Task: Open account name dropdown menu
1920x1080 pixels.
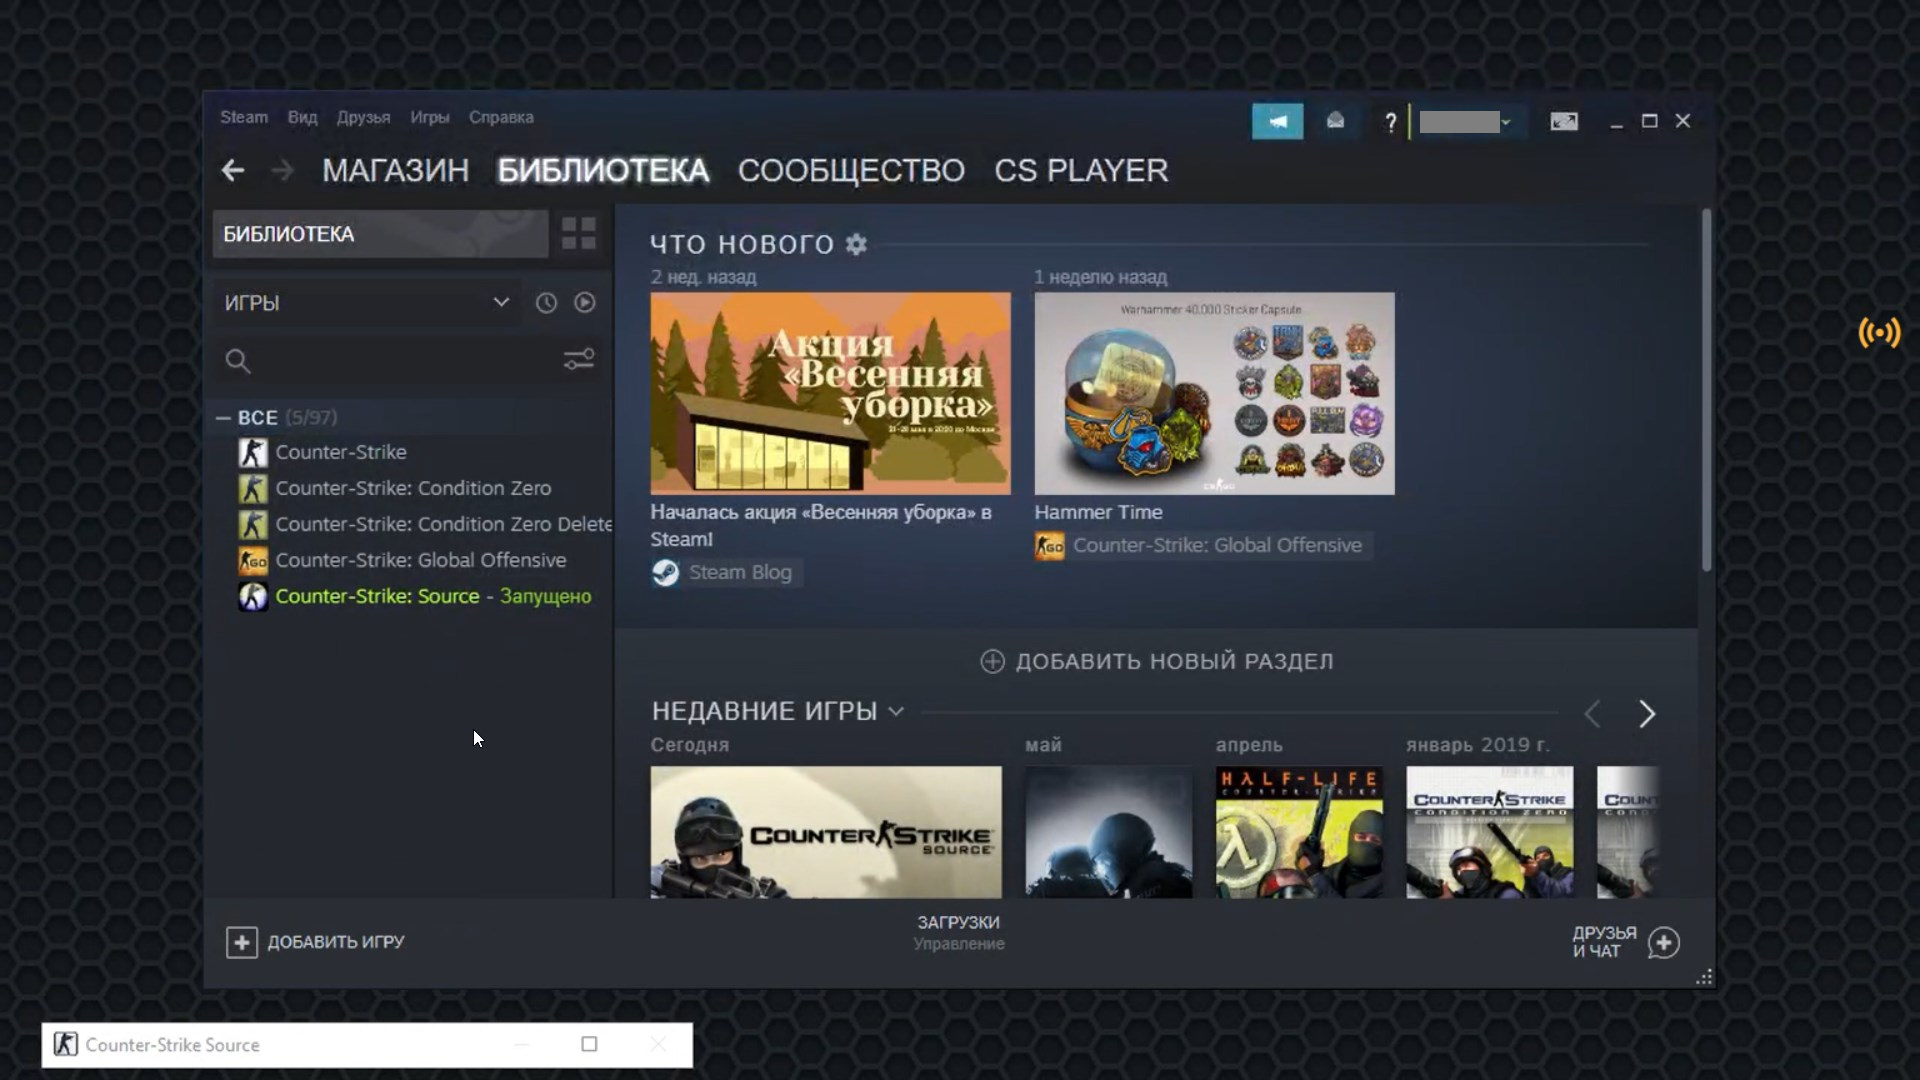Action: point(1466,122)
